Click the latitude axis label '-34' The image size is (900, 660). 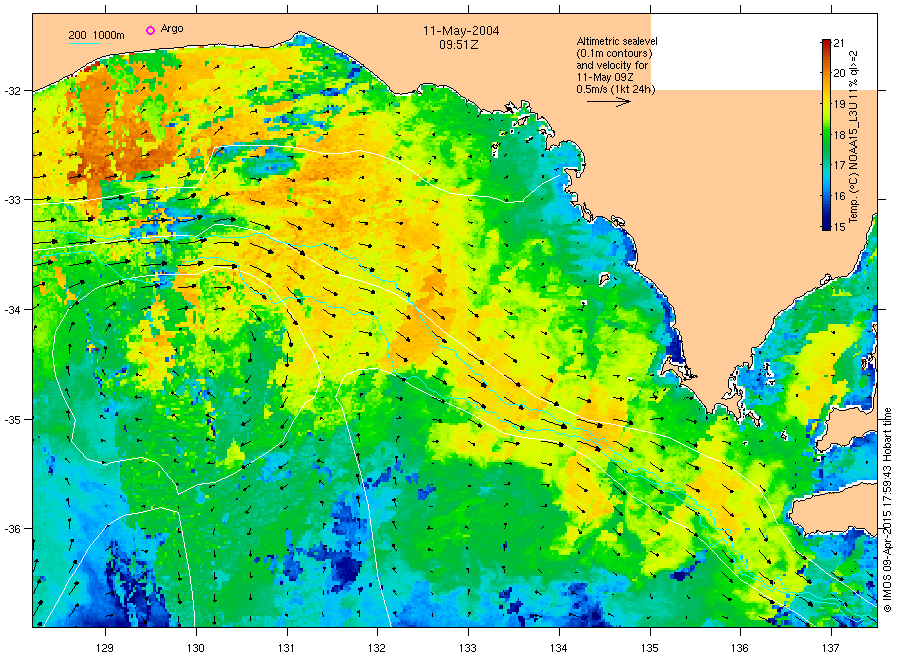12,310
